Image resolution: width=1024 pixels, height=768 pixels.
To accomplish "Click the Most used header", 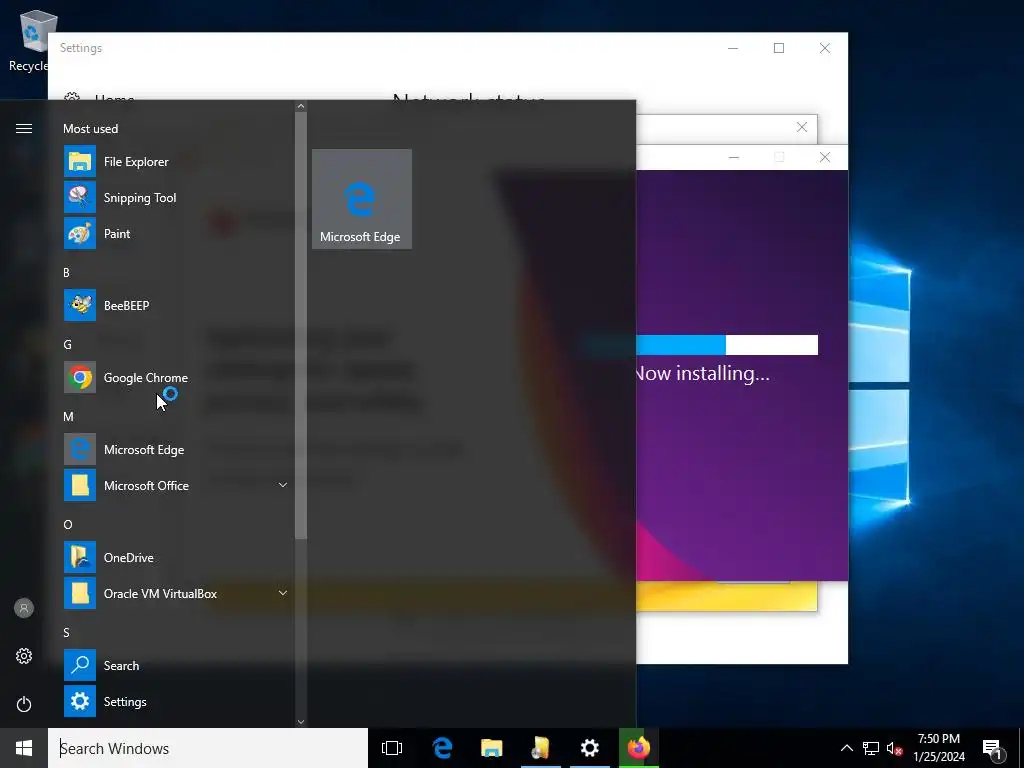I will pos(90,129).
